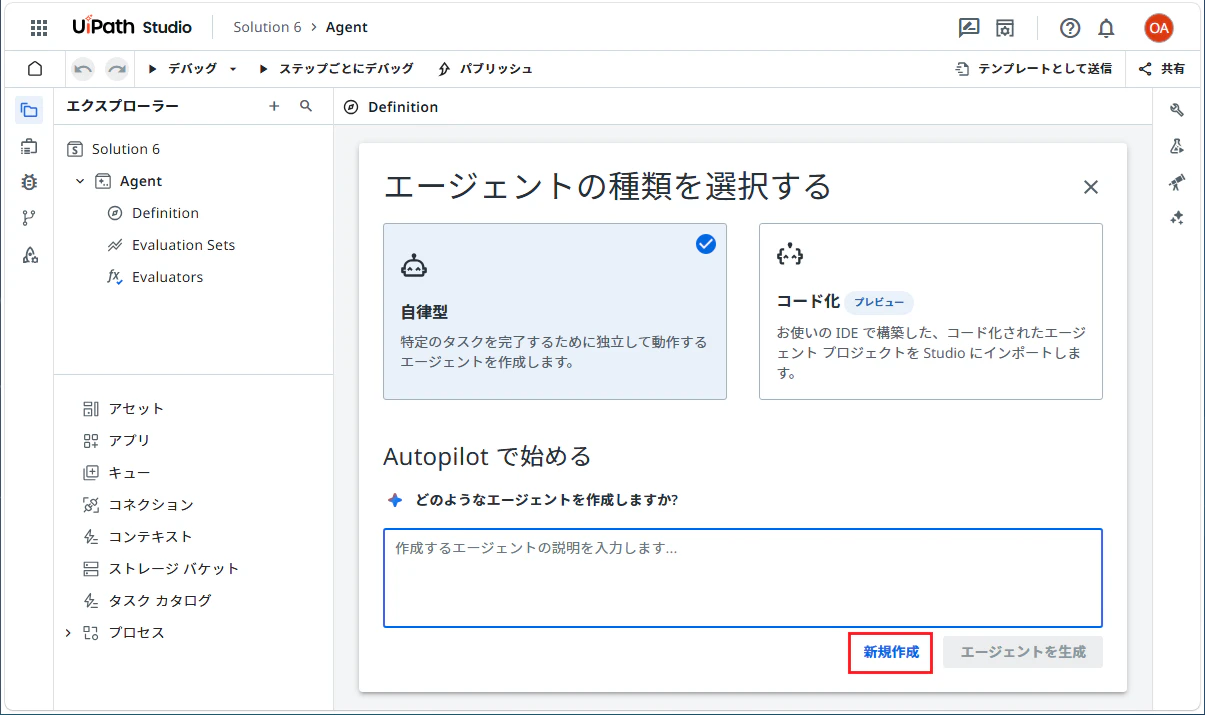The image size is (1205, 715).
Task: Expand the プロセス node
Action: tap(68, 633)
